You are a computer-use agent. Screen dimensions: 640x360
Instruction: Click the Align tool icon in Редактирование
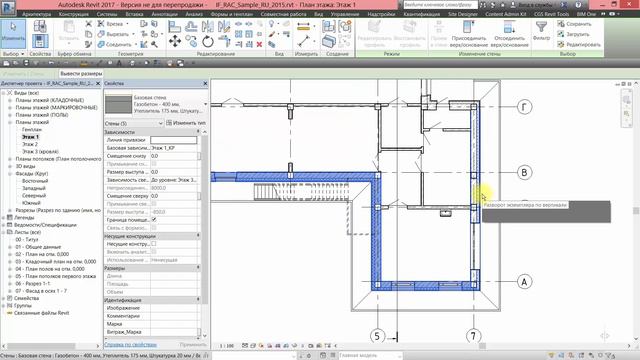coord(175,27)
